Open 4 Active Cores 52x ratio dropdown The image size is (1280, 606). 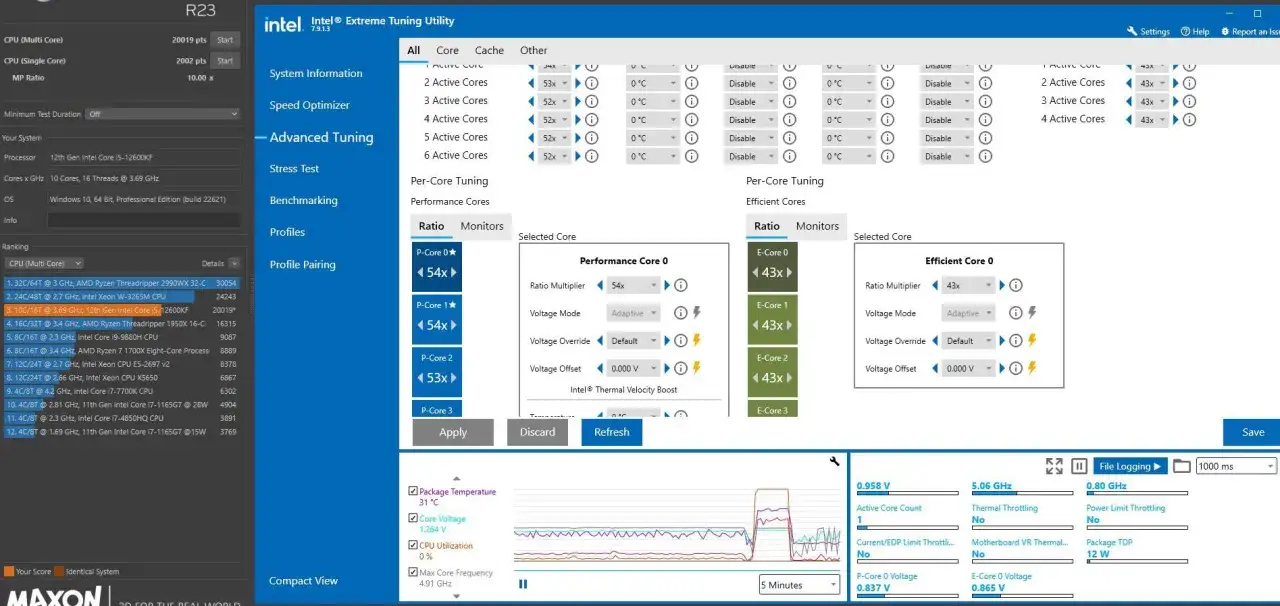tap(555, 119)
